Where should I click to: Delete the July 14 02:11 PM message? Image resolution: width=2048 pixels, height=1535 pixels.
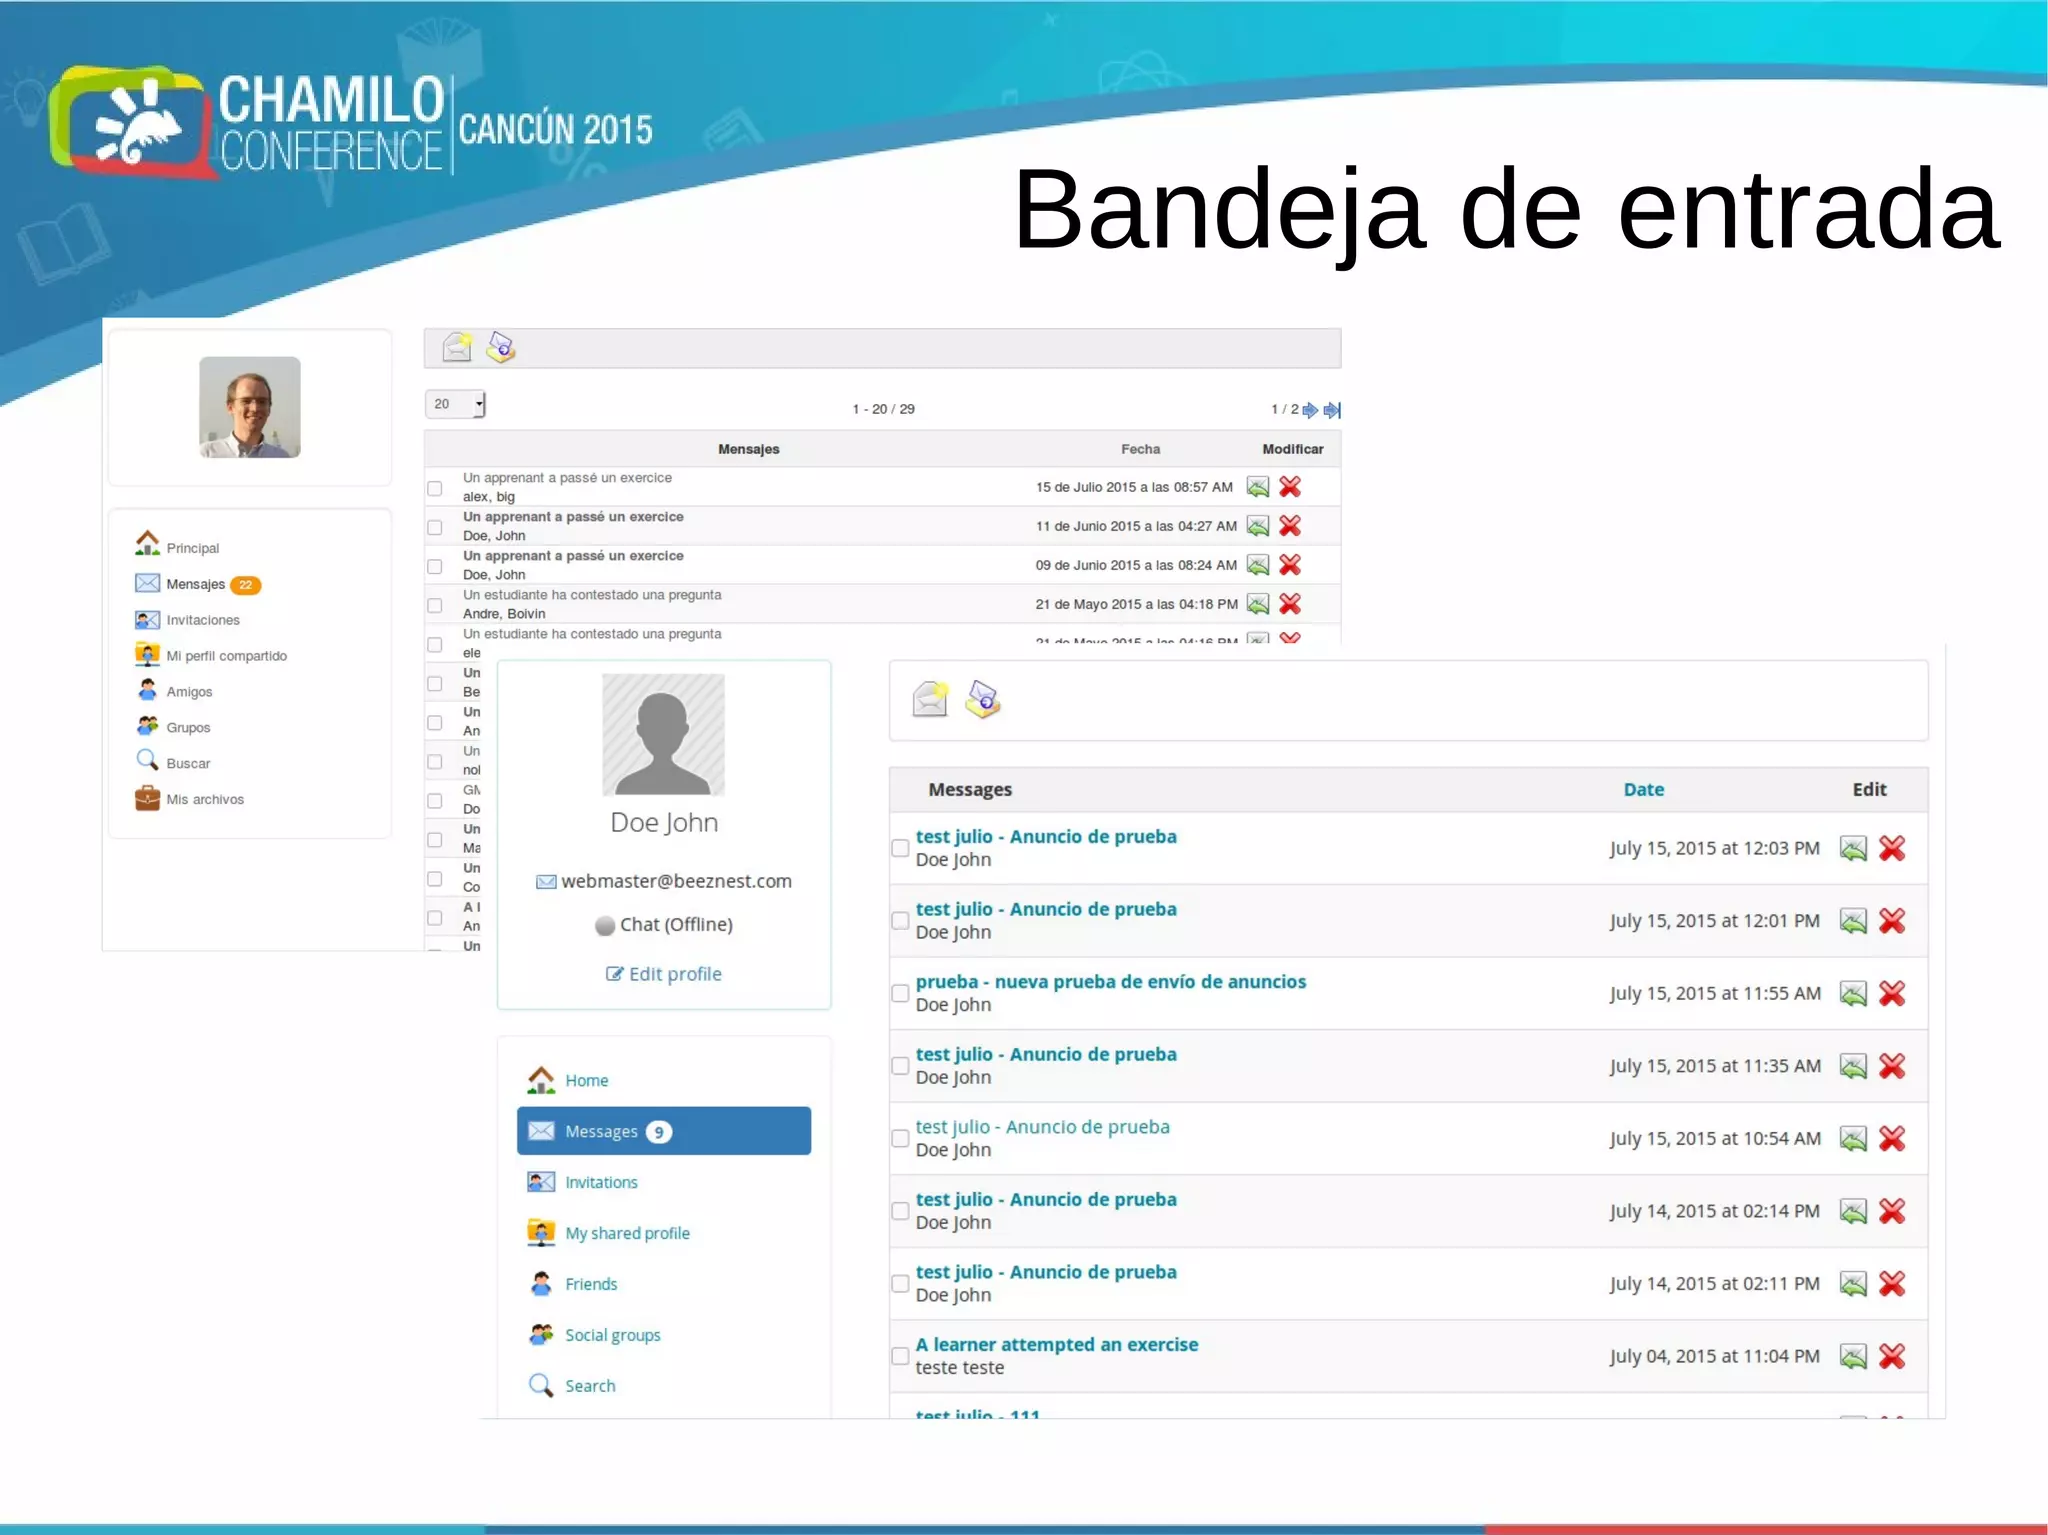pyautogui.click(x=1892, y=1283)
